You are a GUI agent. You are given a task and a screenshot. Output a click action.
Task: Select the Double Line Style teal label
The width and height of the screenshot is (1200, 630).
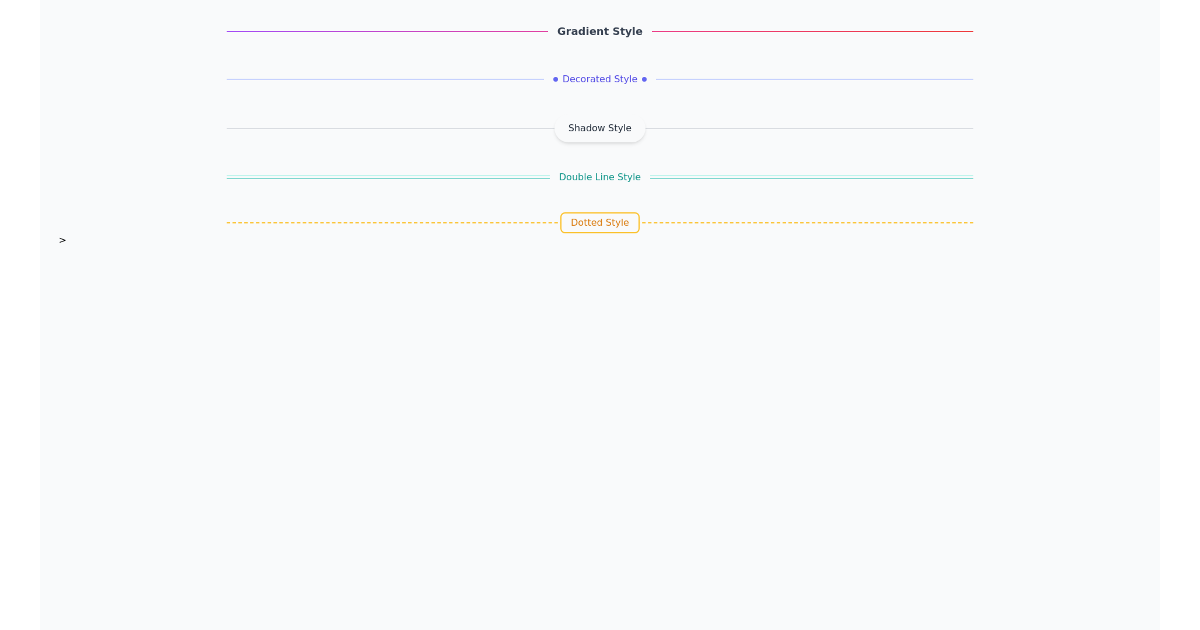pos(600,177)
